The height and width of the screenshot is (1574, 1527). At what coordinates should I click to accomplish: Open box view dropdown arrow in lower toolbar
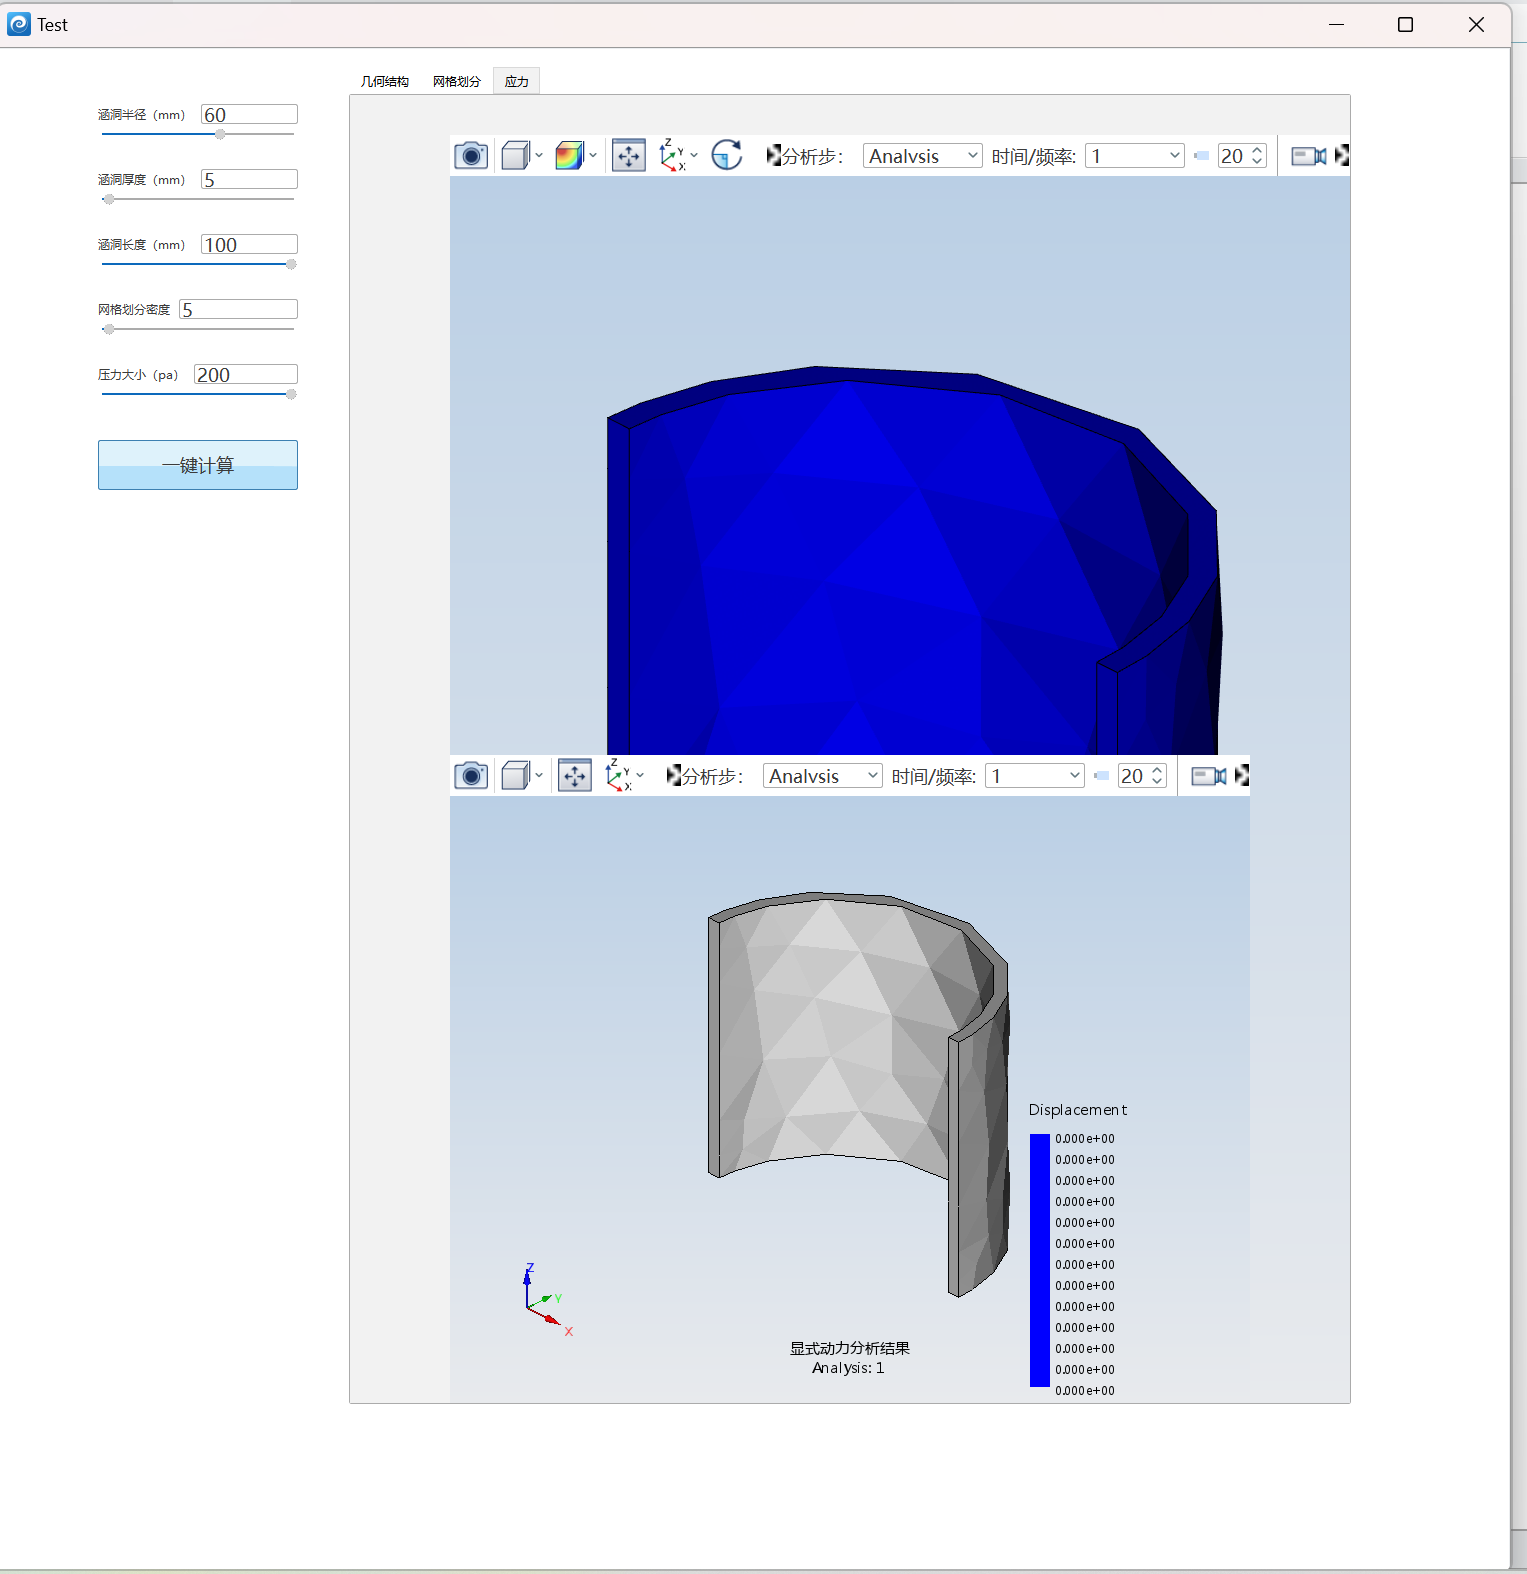pyautogui.click(x=539, y=776)
